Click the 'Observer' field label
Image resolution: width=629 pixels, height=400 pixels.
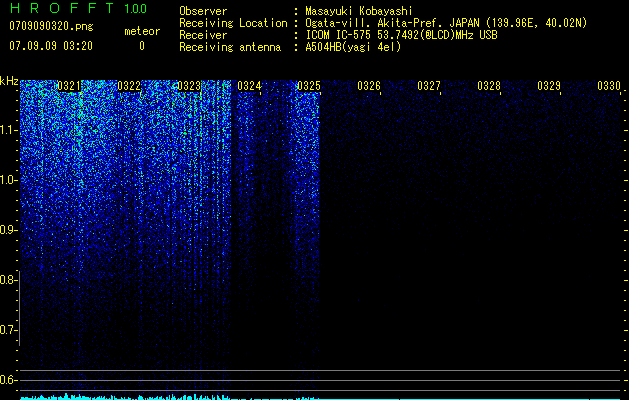point(203,11)
